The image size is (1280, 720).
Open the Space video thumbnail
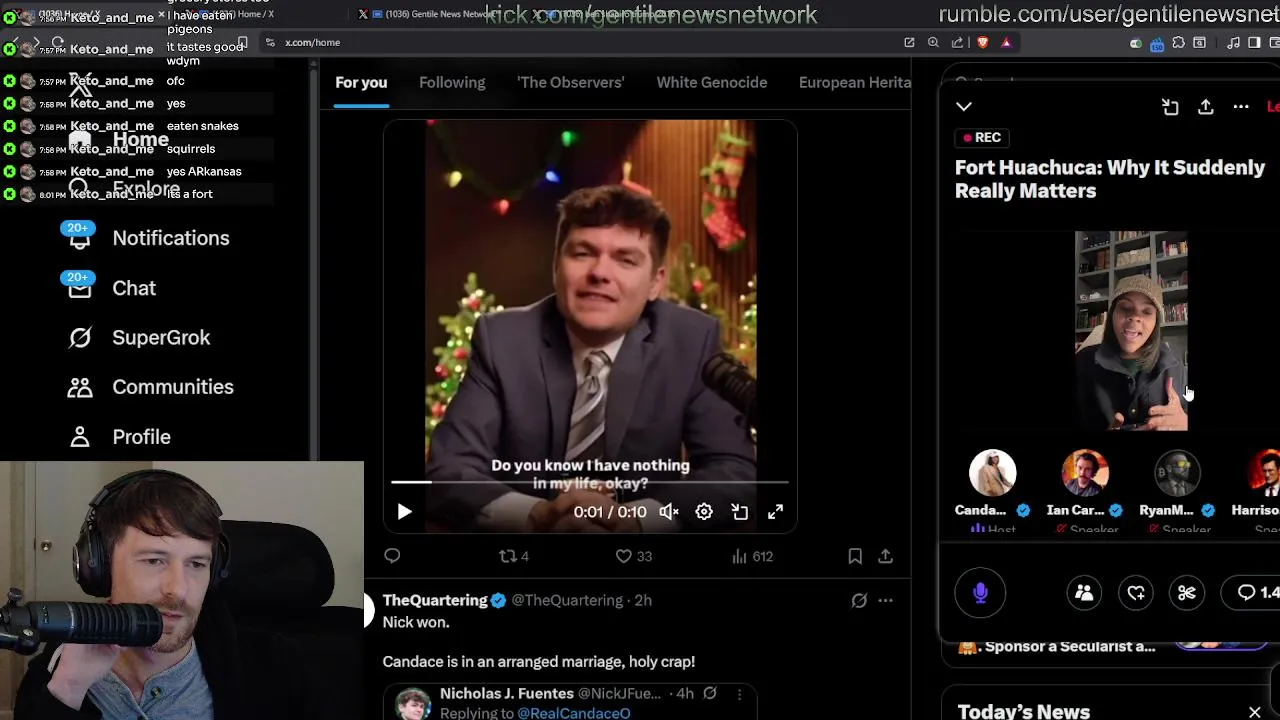tap(1131, 331)
